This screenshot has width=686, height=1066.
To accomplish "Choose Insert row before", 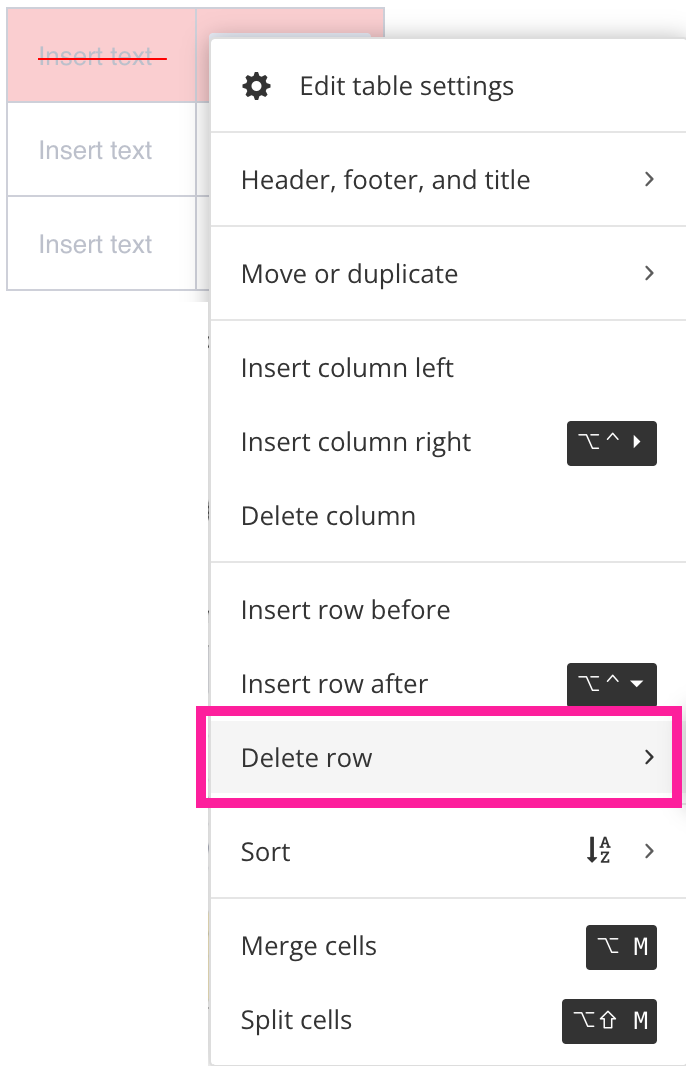I will (x=345, y=610).
